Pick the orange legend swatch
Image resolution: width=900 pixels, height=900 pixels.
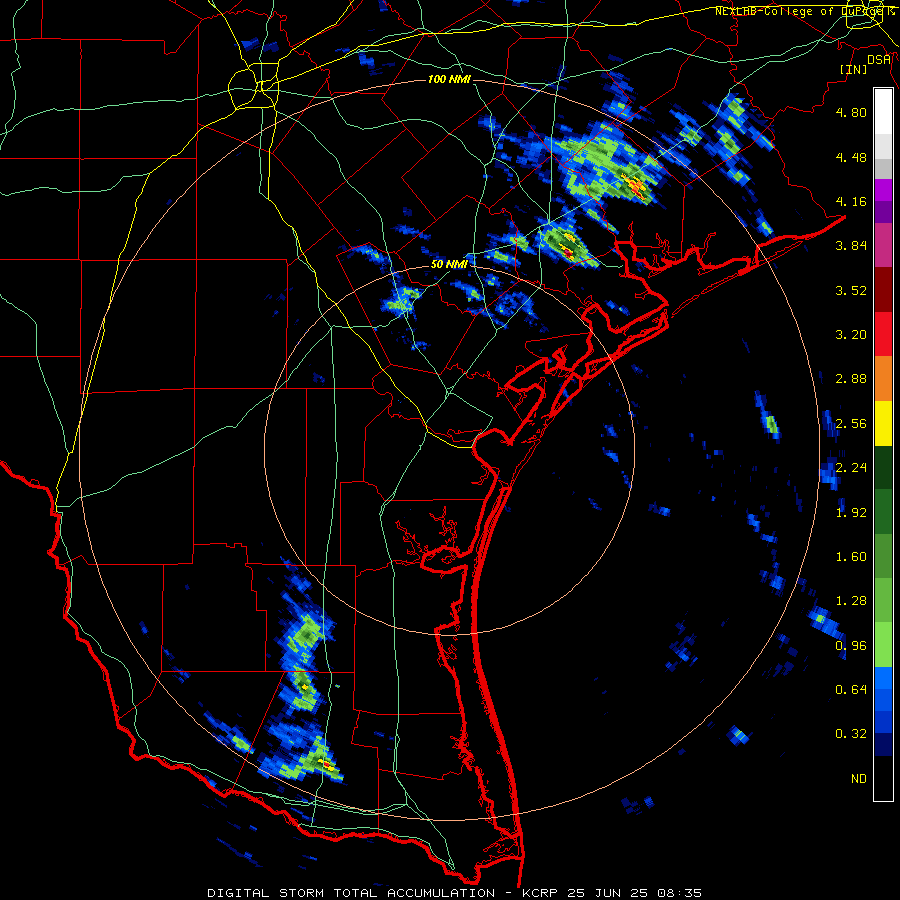click(x=883, y=379)
